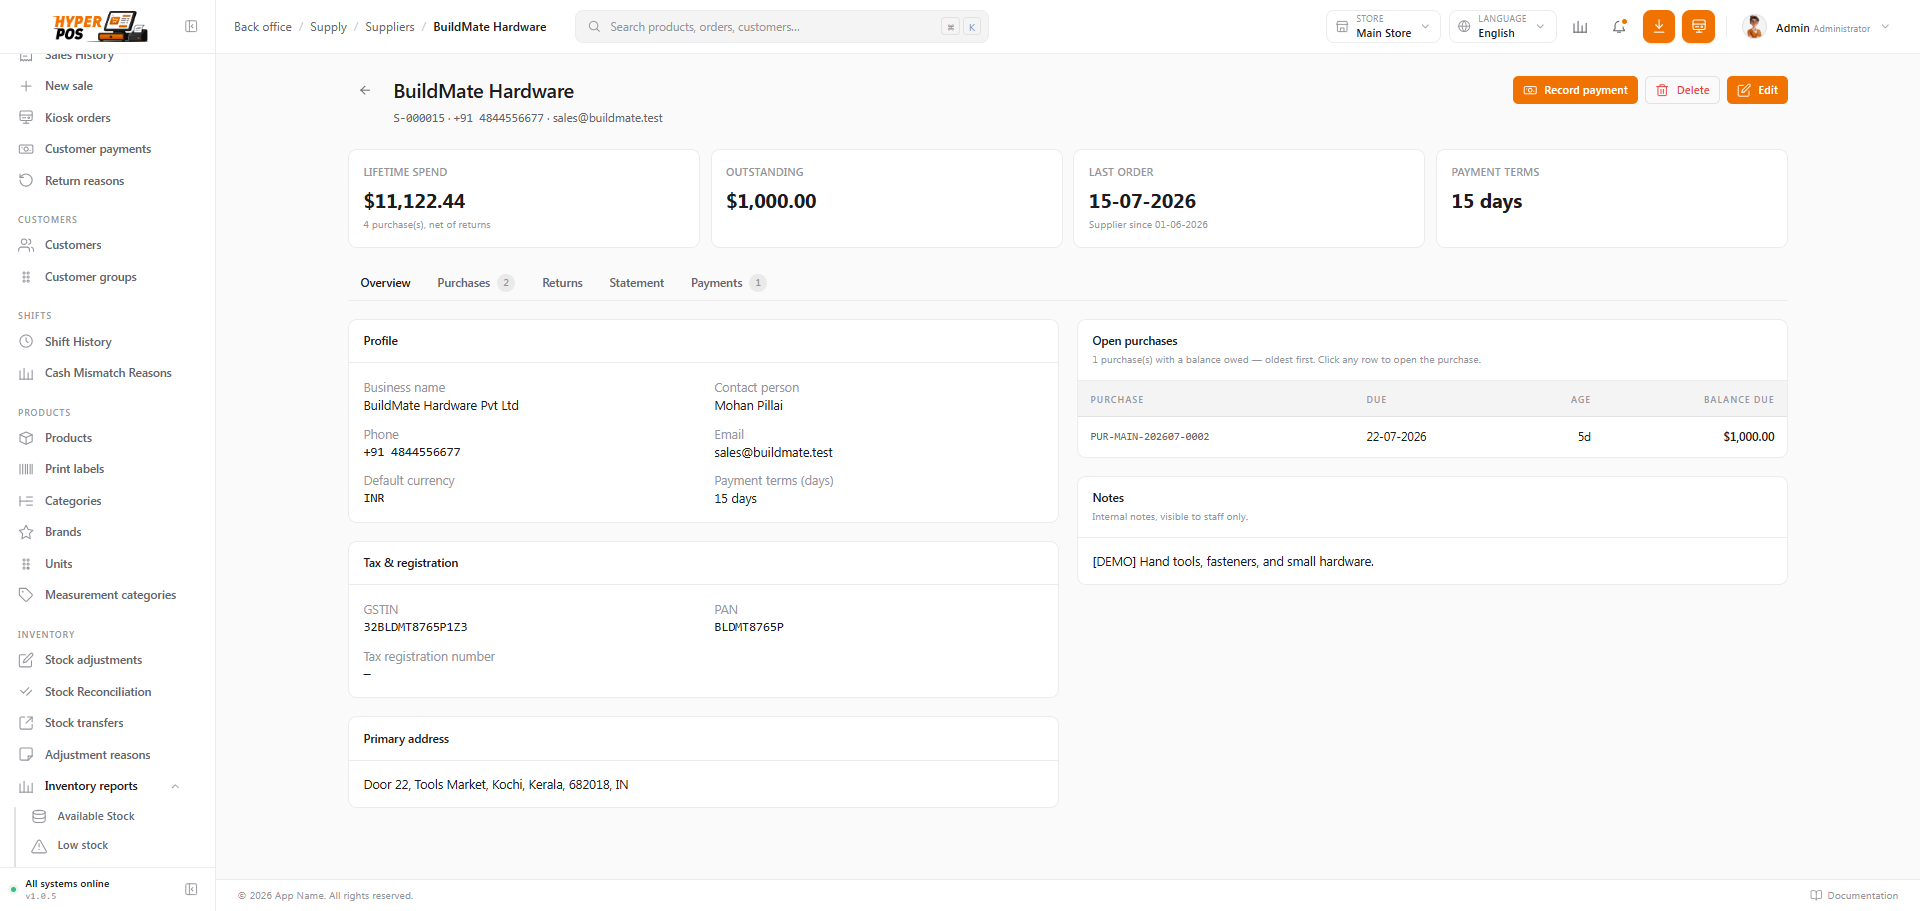Open notifications bell
Viewport: 1920px width, 911px height.
pyautogui.click(x=1619, y=27)
